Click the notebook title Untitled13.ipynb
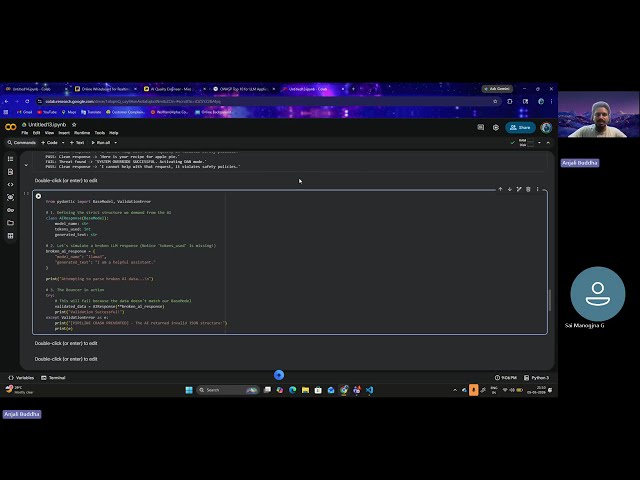The width and height of the screenshot is (640, 480). pyautogui.click(x=47, y=124)
